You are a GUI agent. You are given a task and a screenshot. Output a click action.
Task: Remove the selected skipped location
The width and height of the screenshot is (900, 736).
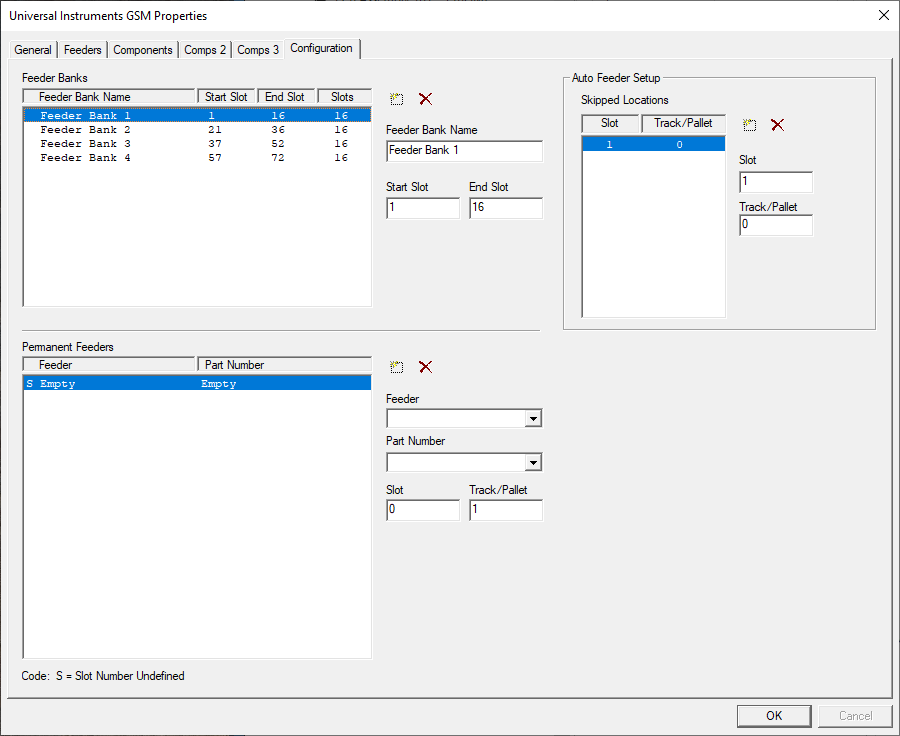(x=778, y=124)
